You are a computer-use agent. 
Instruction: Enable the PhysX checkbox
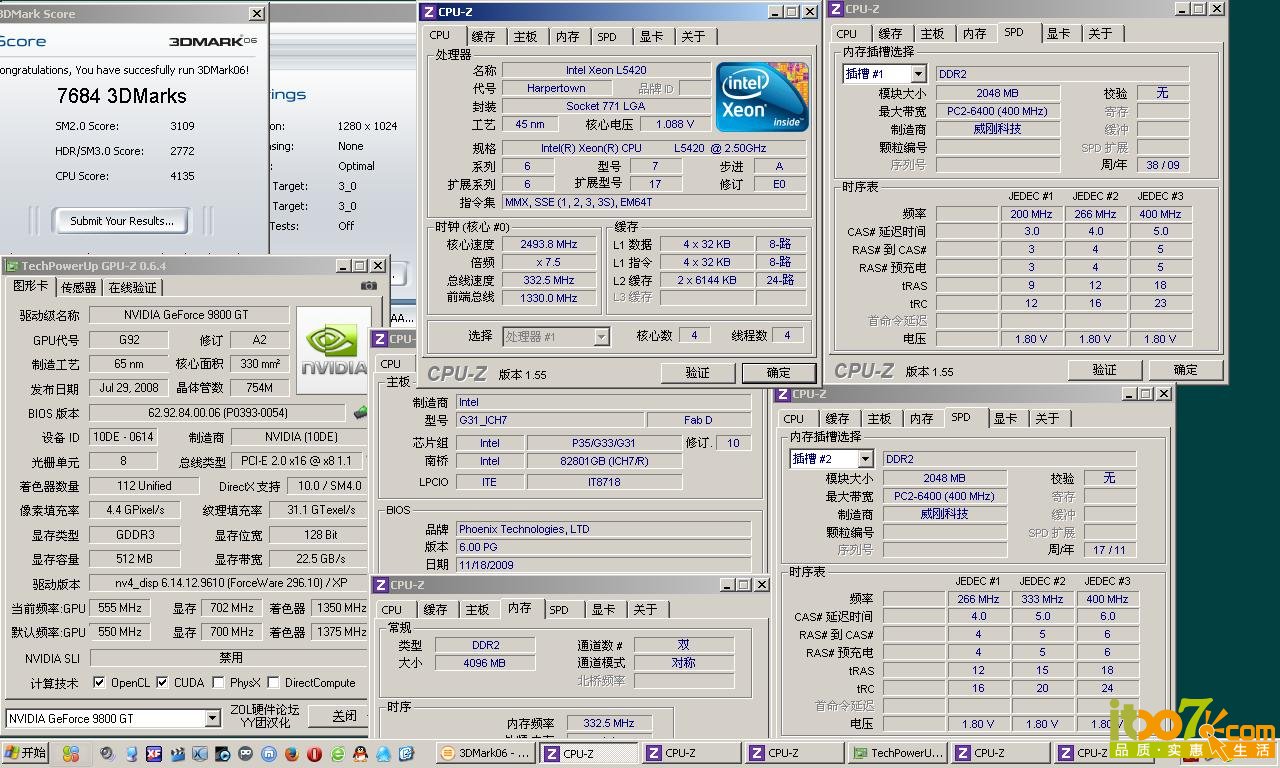tap(219, 683)
